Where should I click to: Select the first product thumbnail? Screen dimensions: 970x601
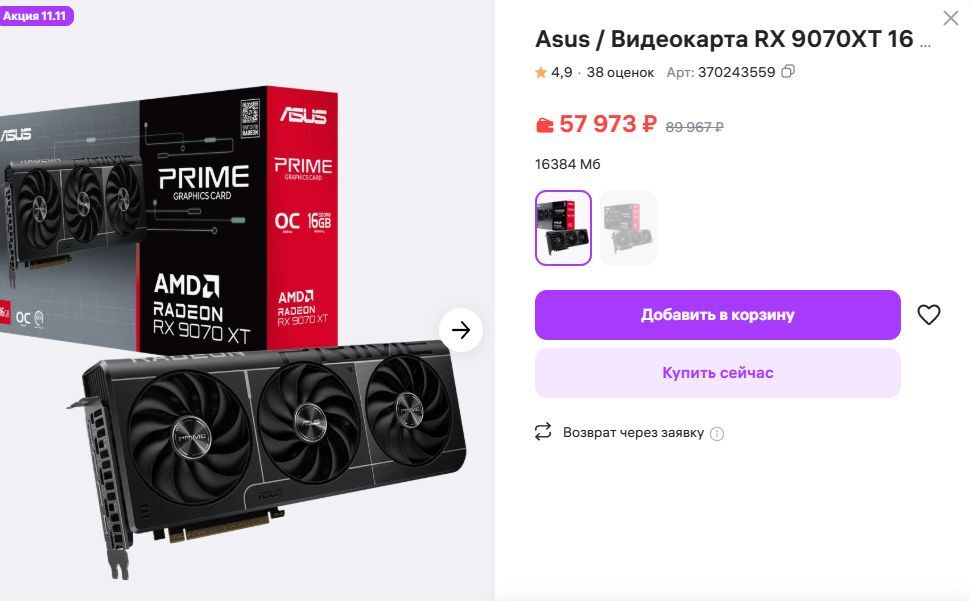pos(563,228)
